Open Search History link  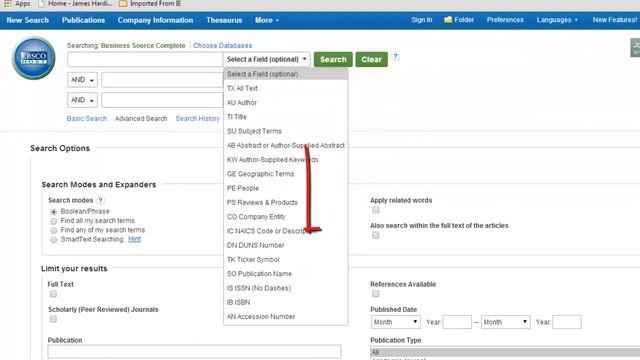coord(198,118)
